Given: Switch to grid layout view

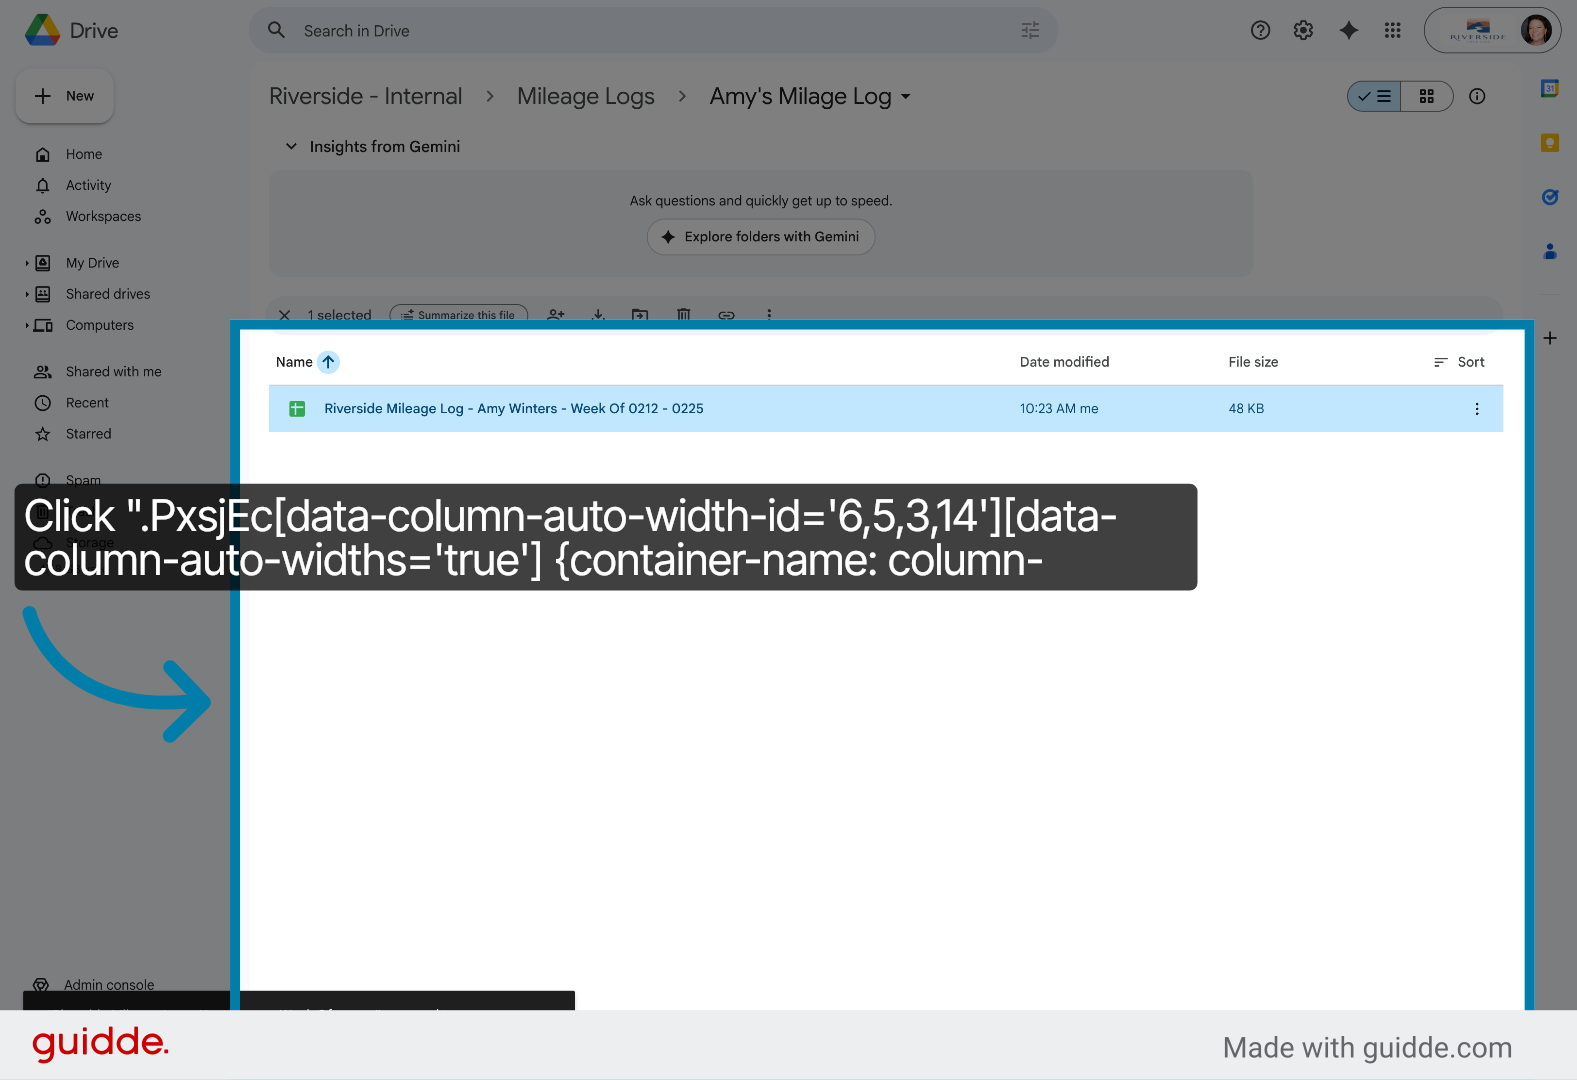Looking at the screenshot, I should (1427, 96).
